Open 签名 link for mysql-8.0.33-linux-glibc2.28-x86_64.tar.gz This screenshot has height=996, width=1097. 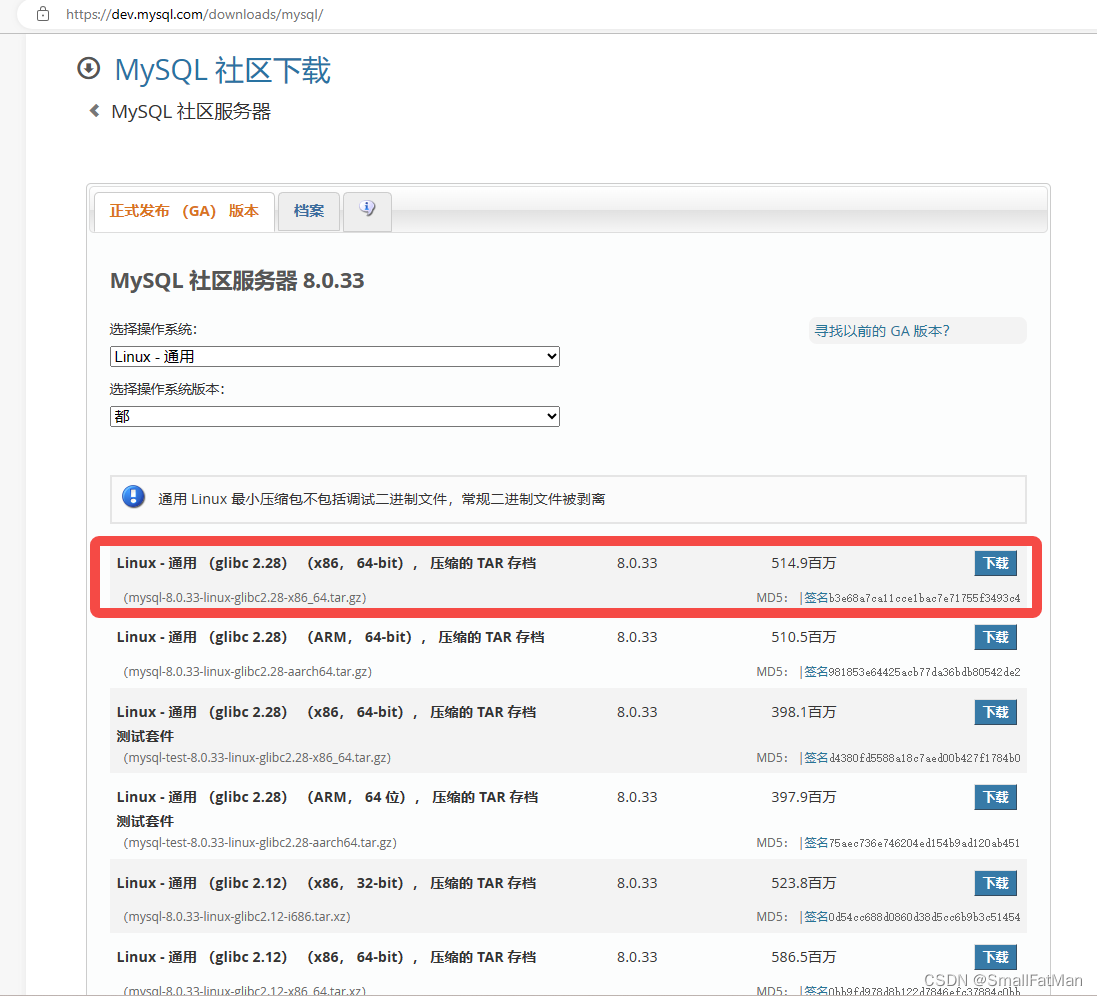[816, 598]
